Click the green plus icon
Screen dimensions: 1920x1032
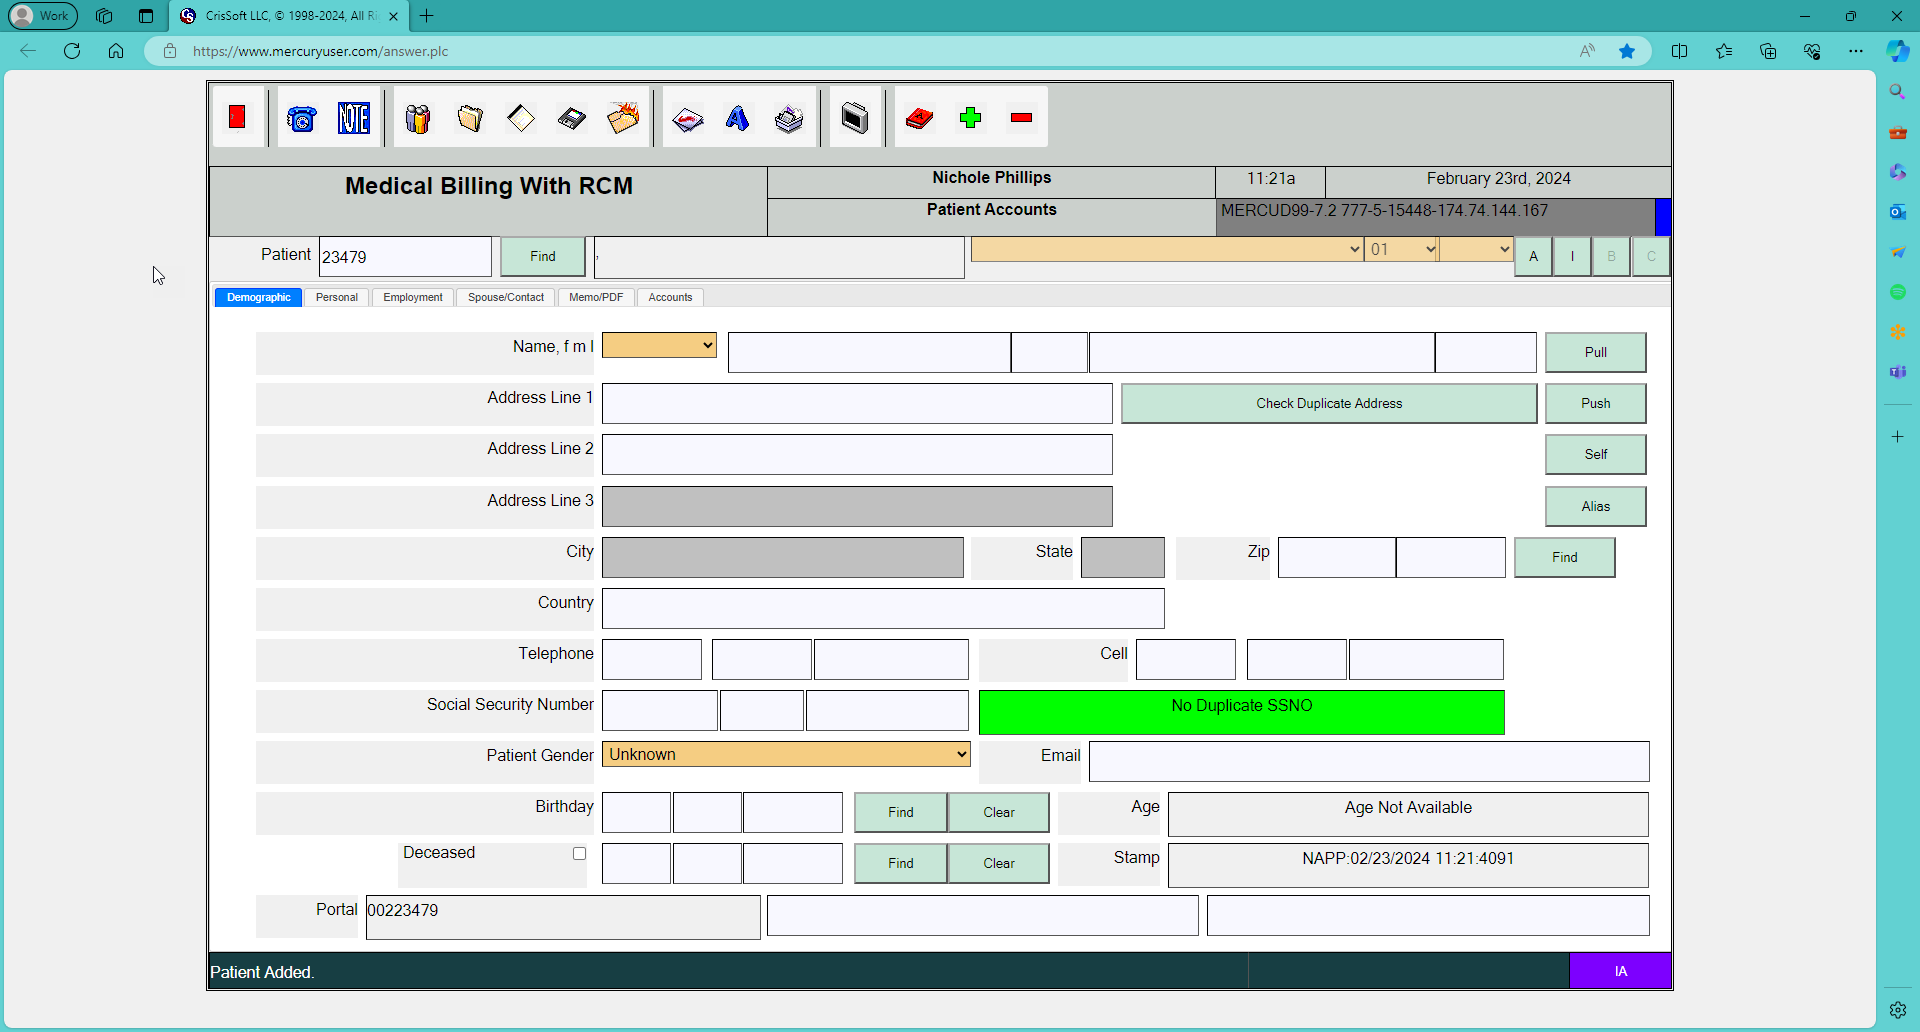[970, 118]
